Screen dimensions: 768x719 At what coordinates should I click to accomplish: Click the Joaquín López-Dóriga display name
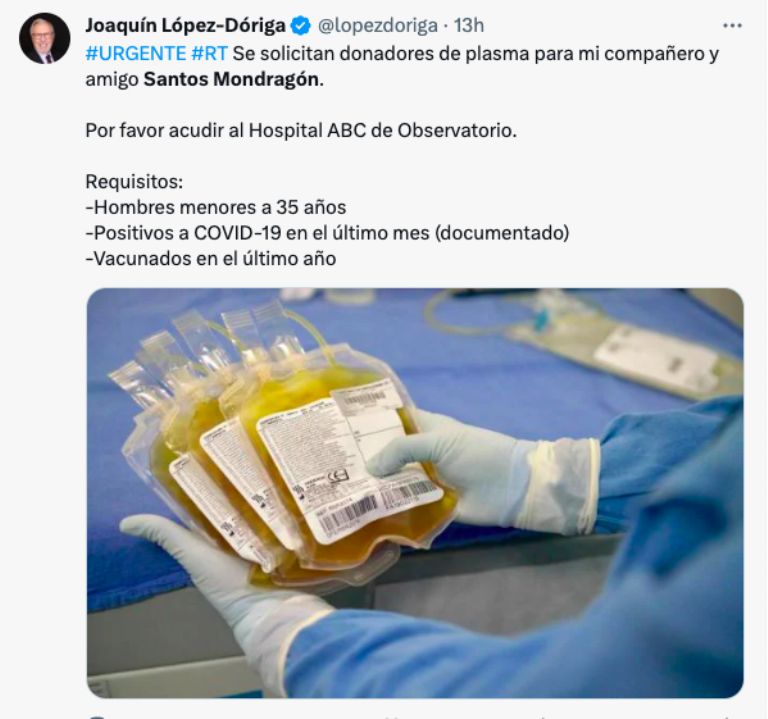185,25
